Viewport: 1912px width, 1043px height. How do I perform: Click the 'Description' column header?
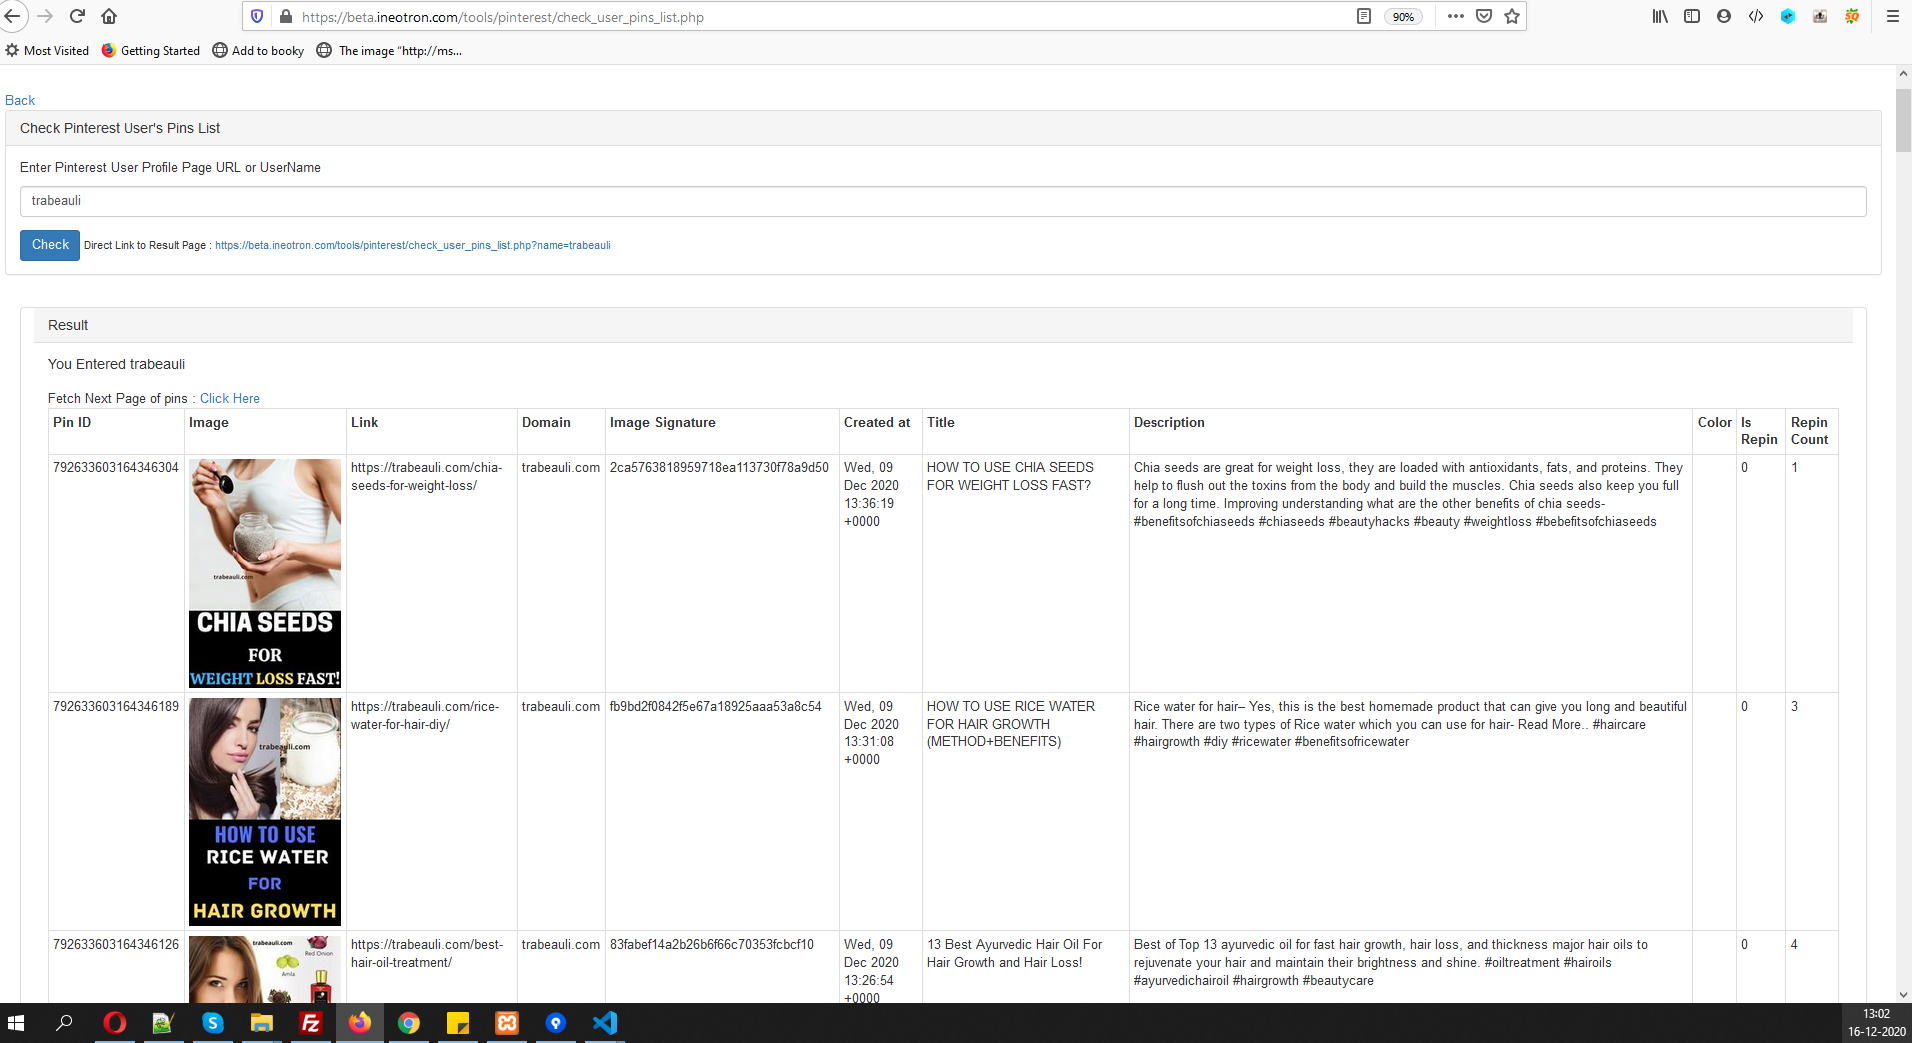click(1169, 423)
